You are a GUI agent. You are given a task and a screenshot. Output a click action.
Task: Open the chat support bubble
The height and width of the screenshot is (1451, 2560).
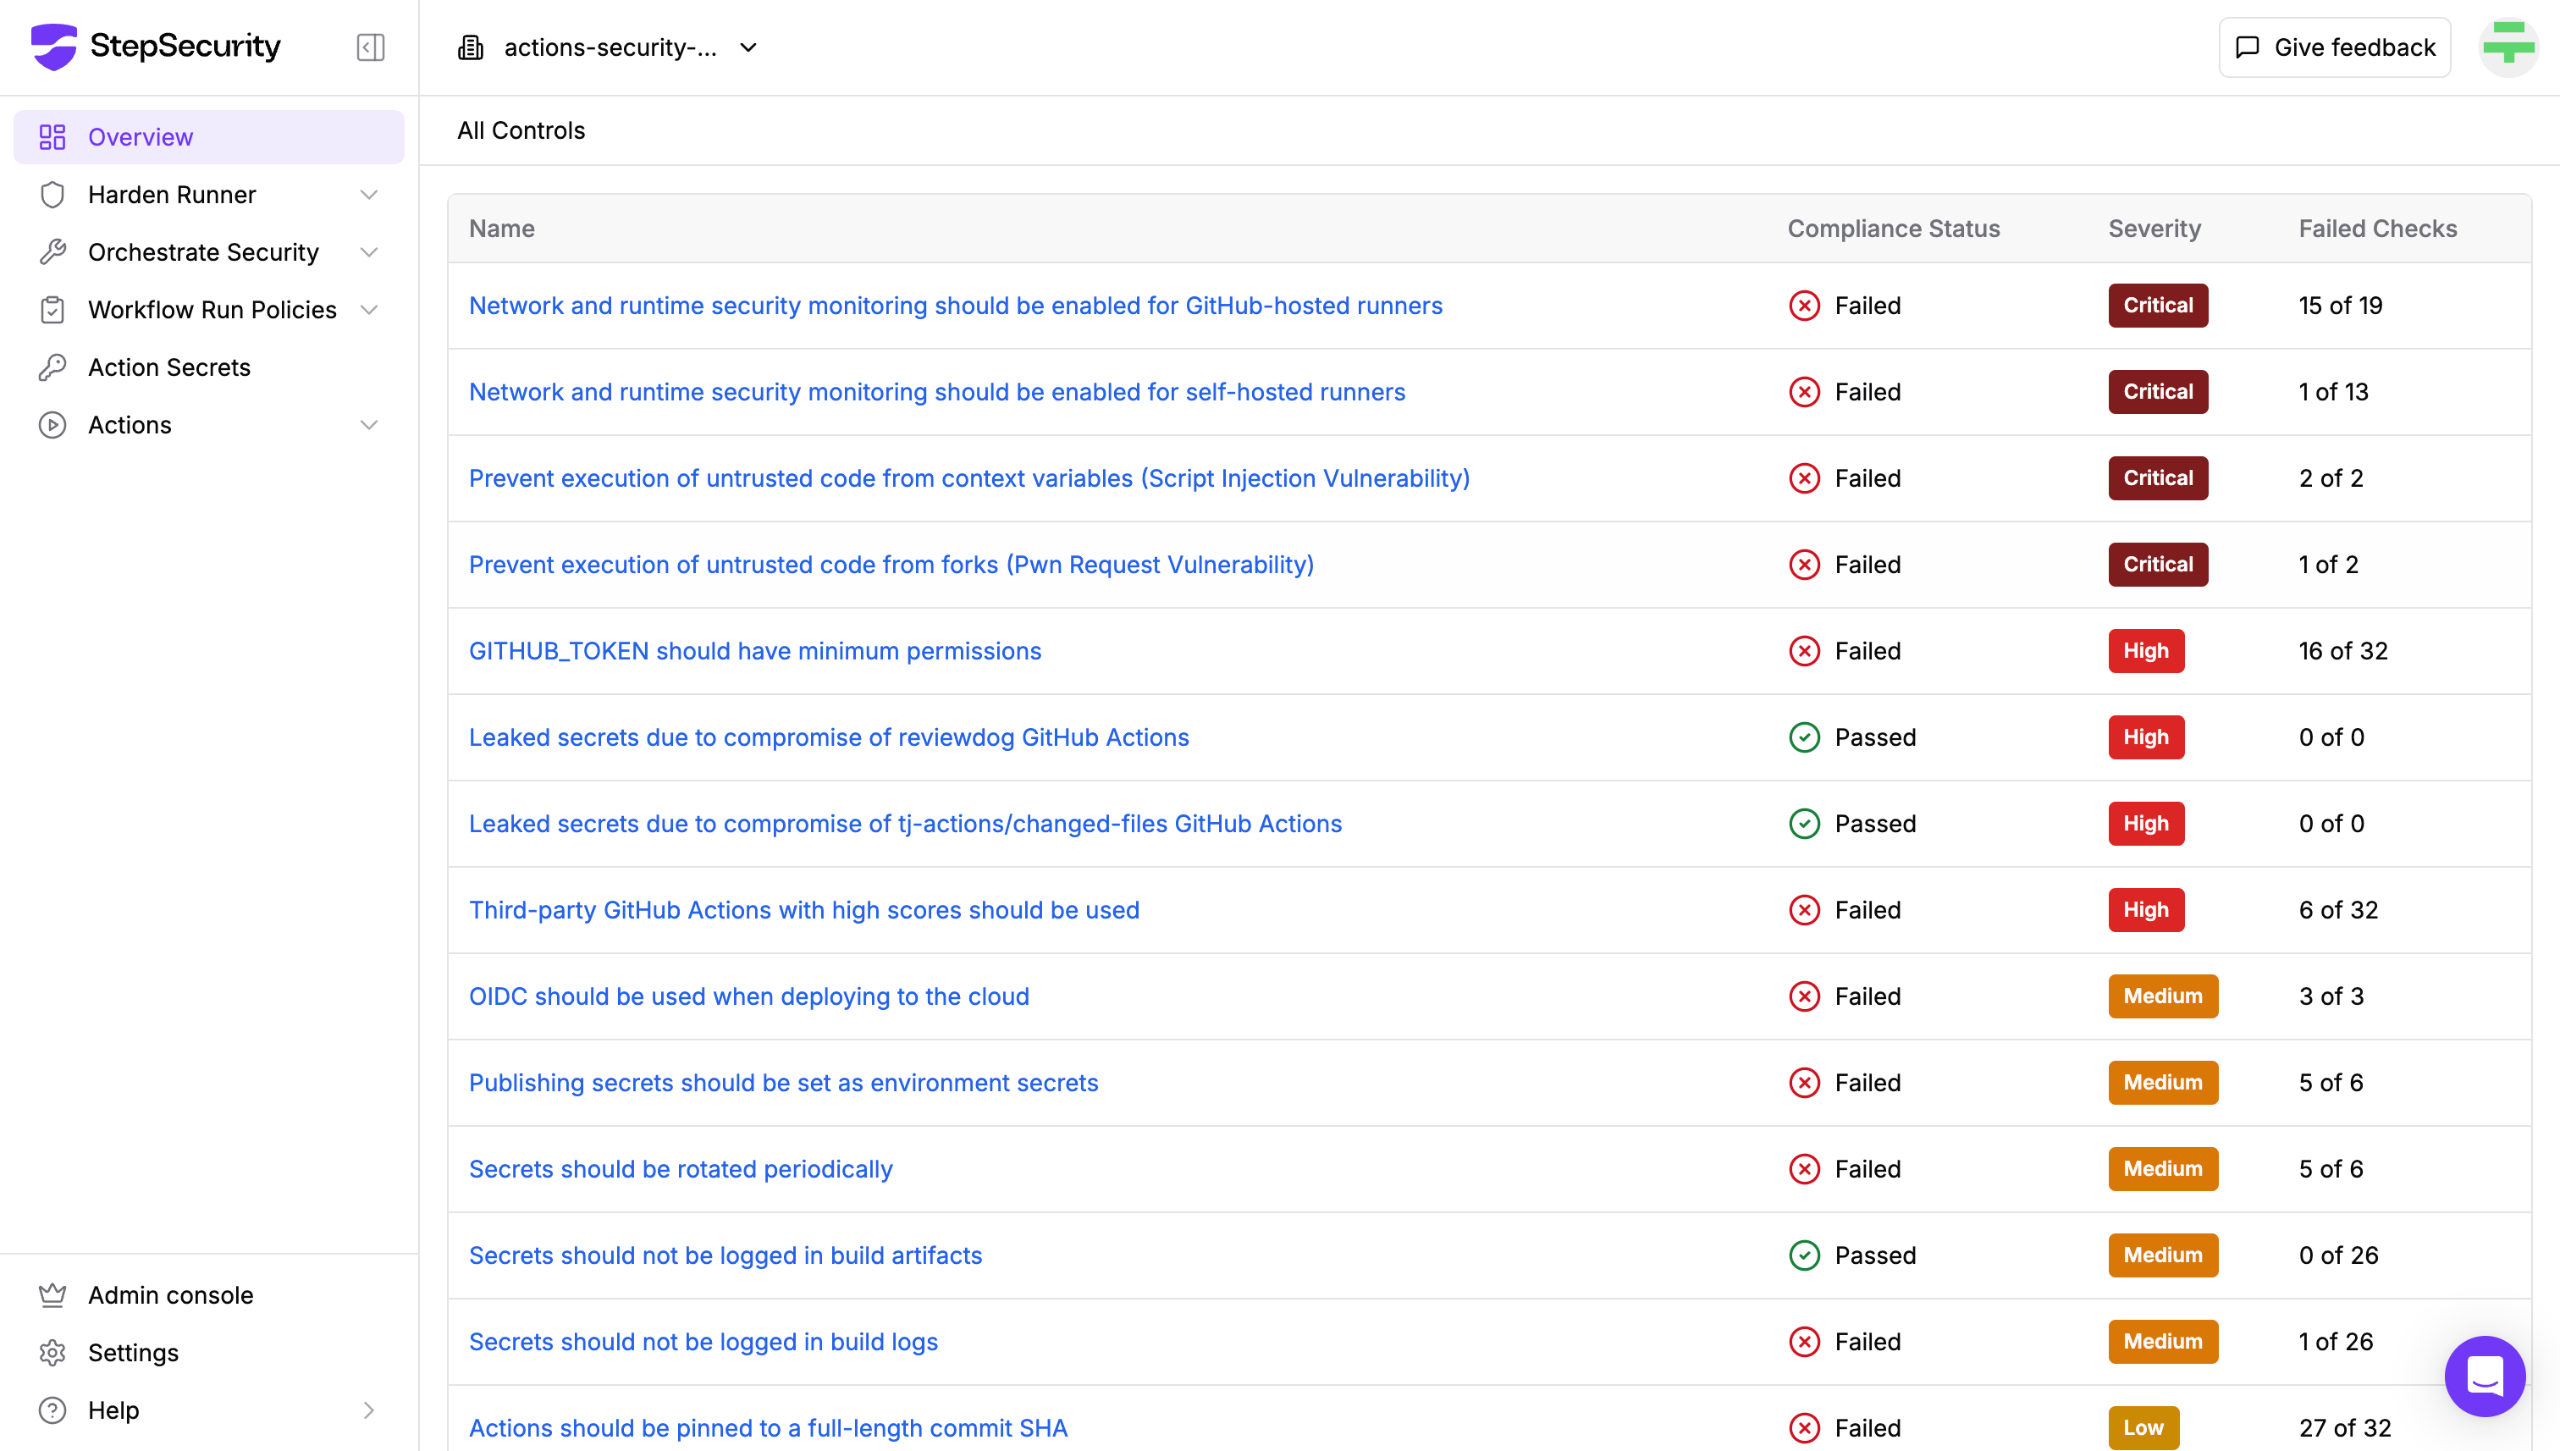(x=2484, y=1376)
